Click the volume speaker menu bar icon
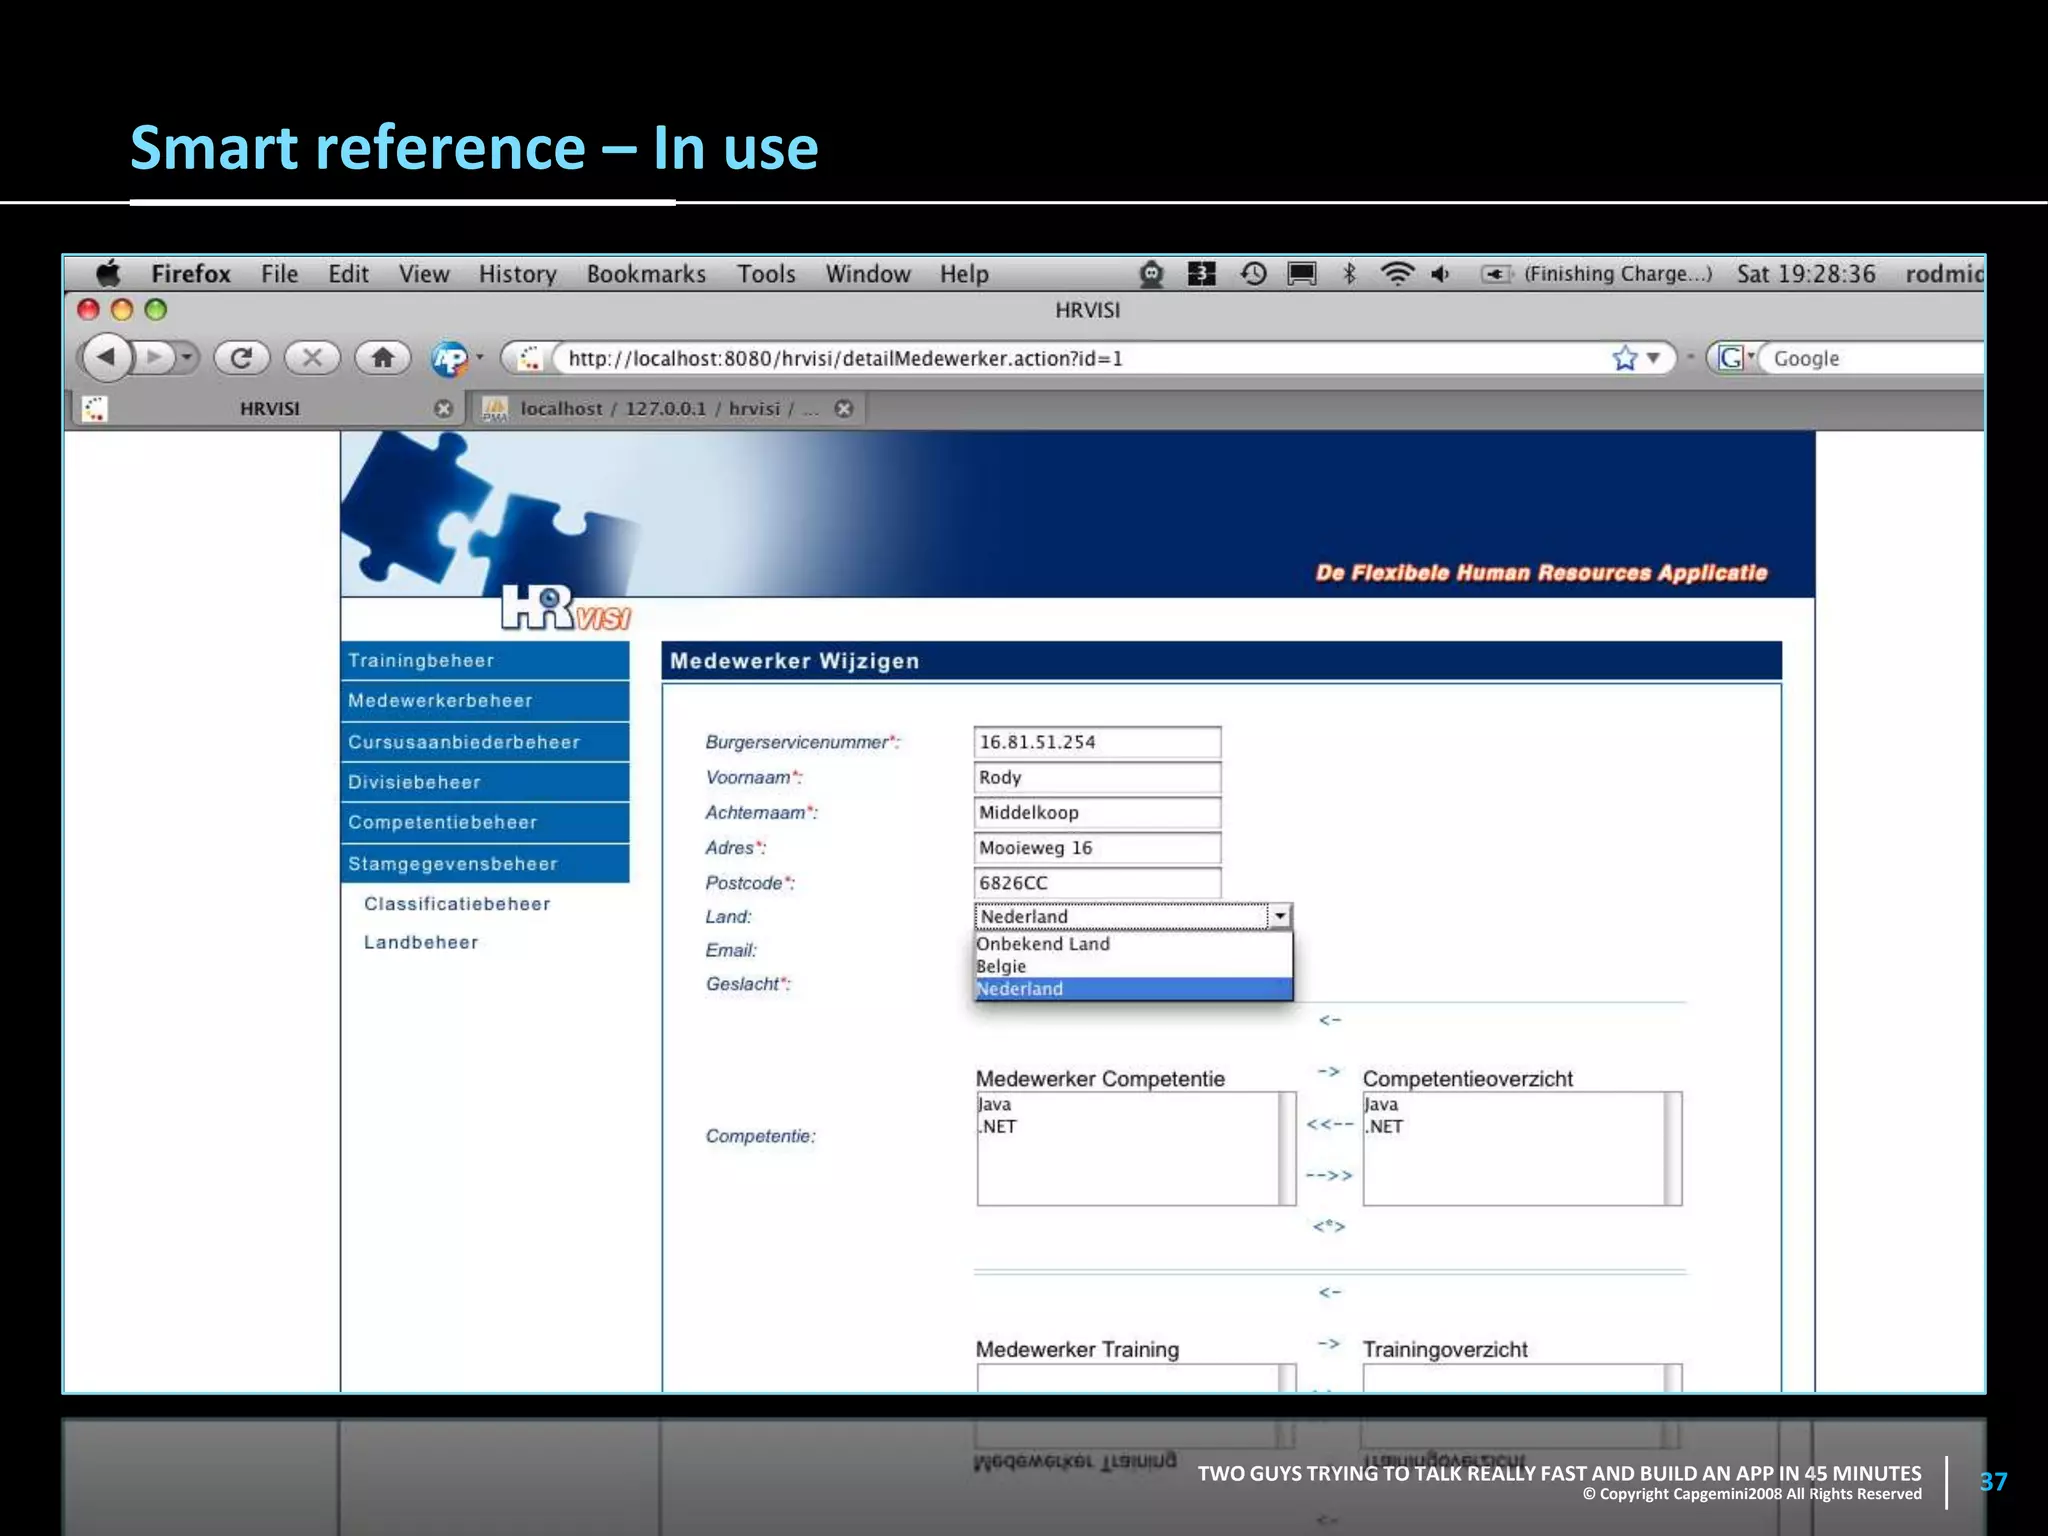The width and height of the screenshot is (2048, 1536). click(1440, 273)
